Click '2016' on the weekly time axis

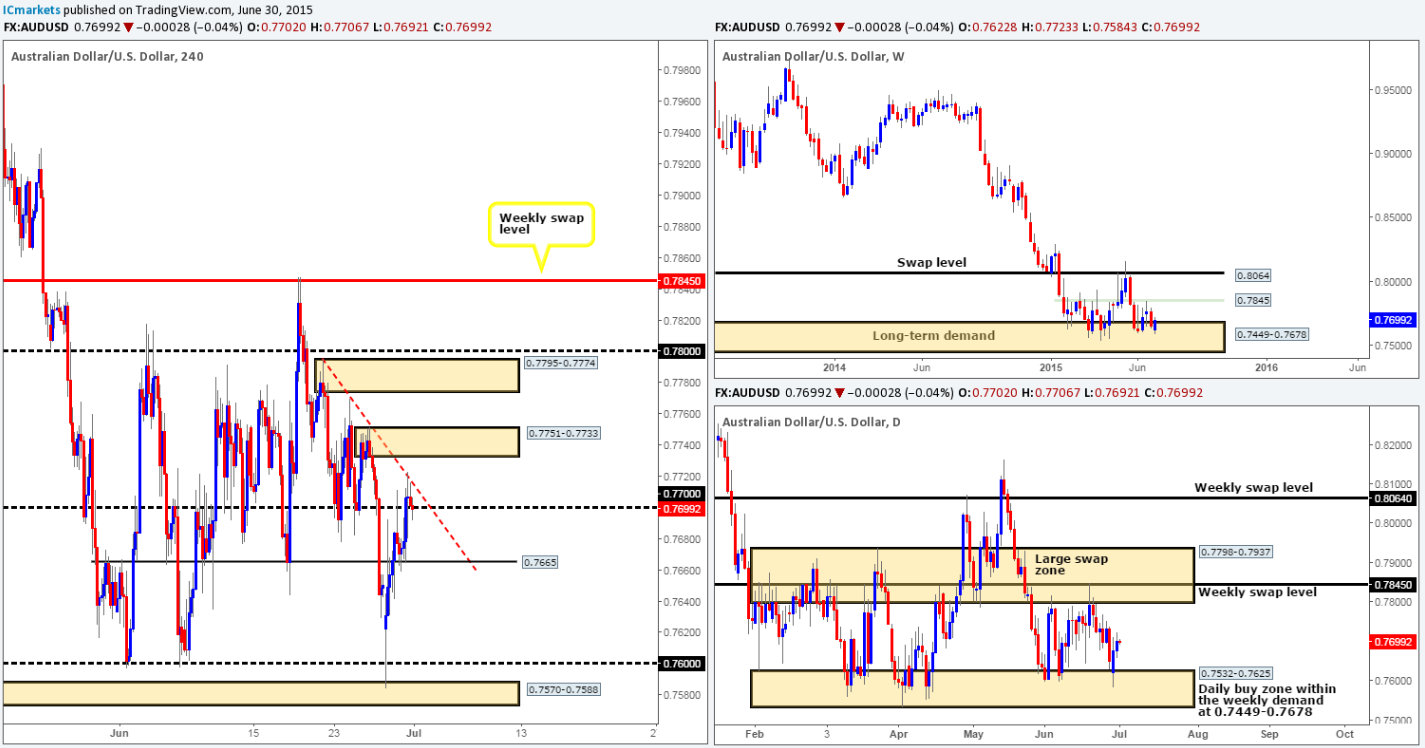point(1266,367)
